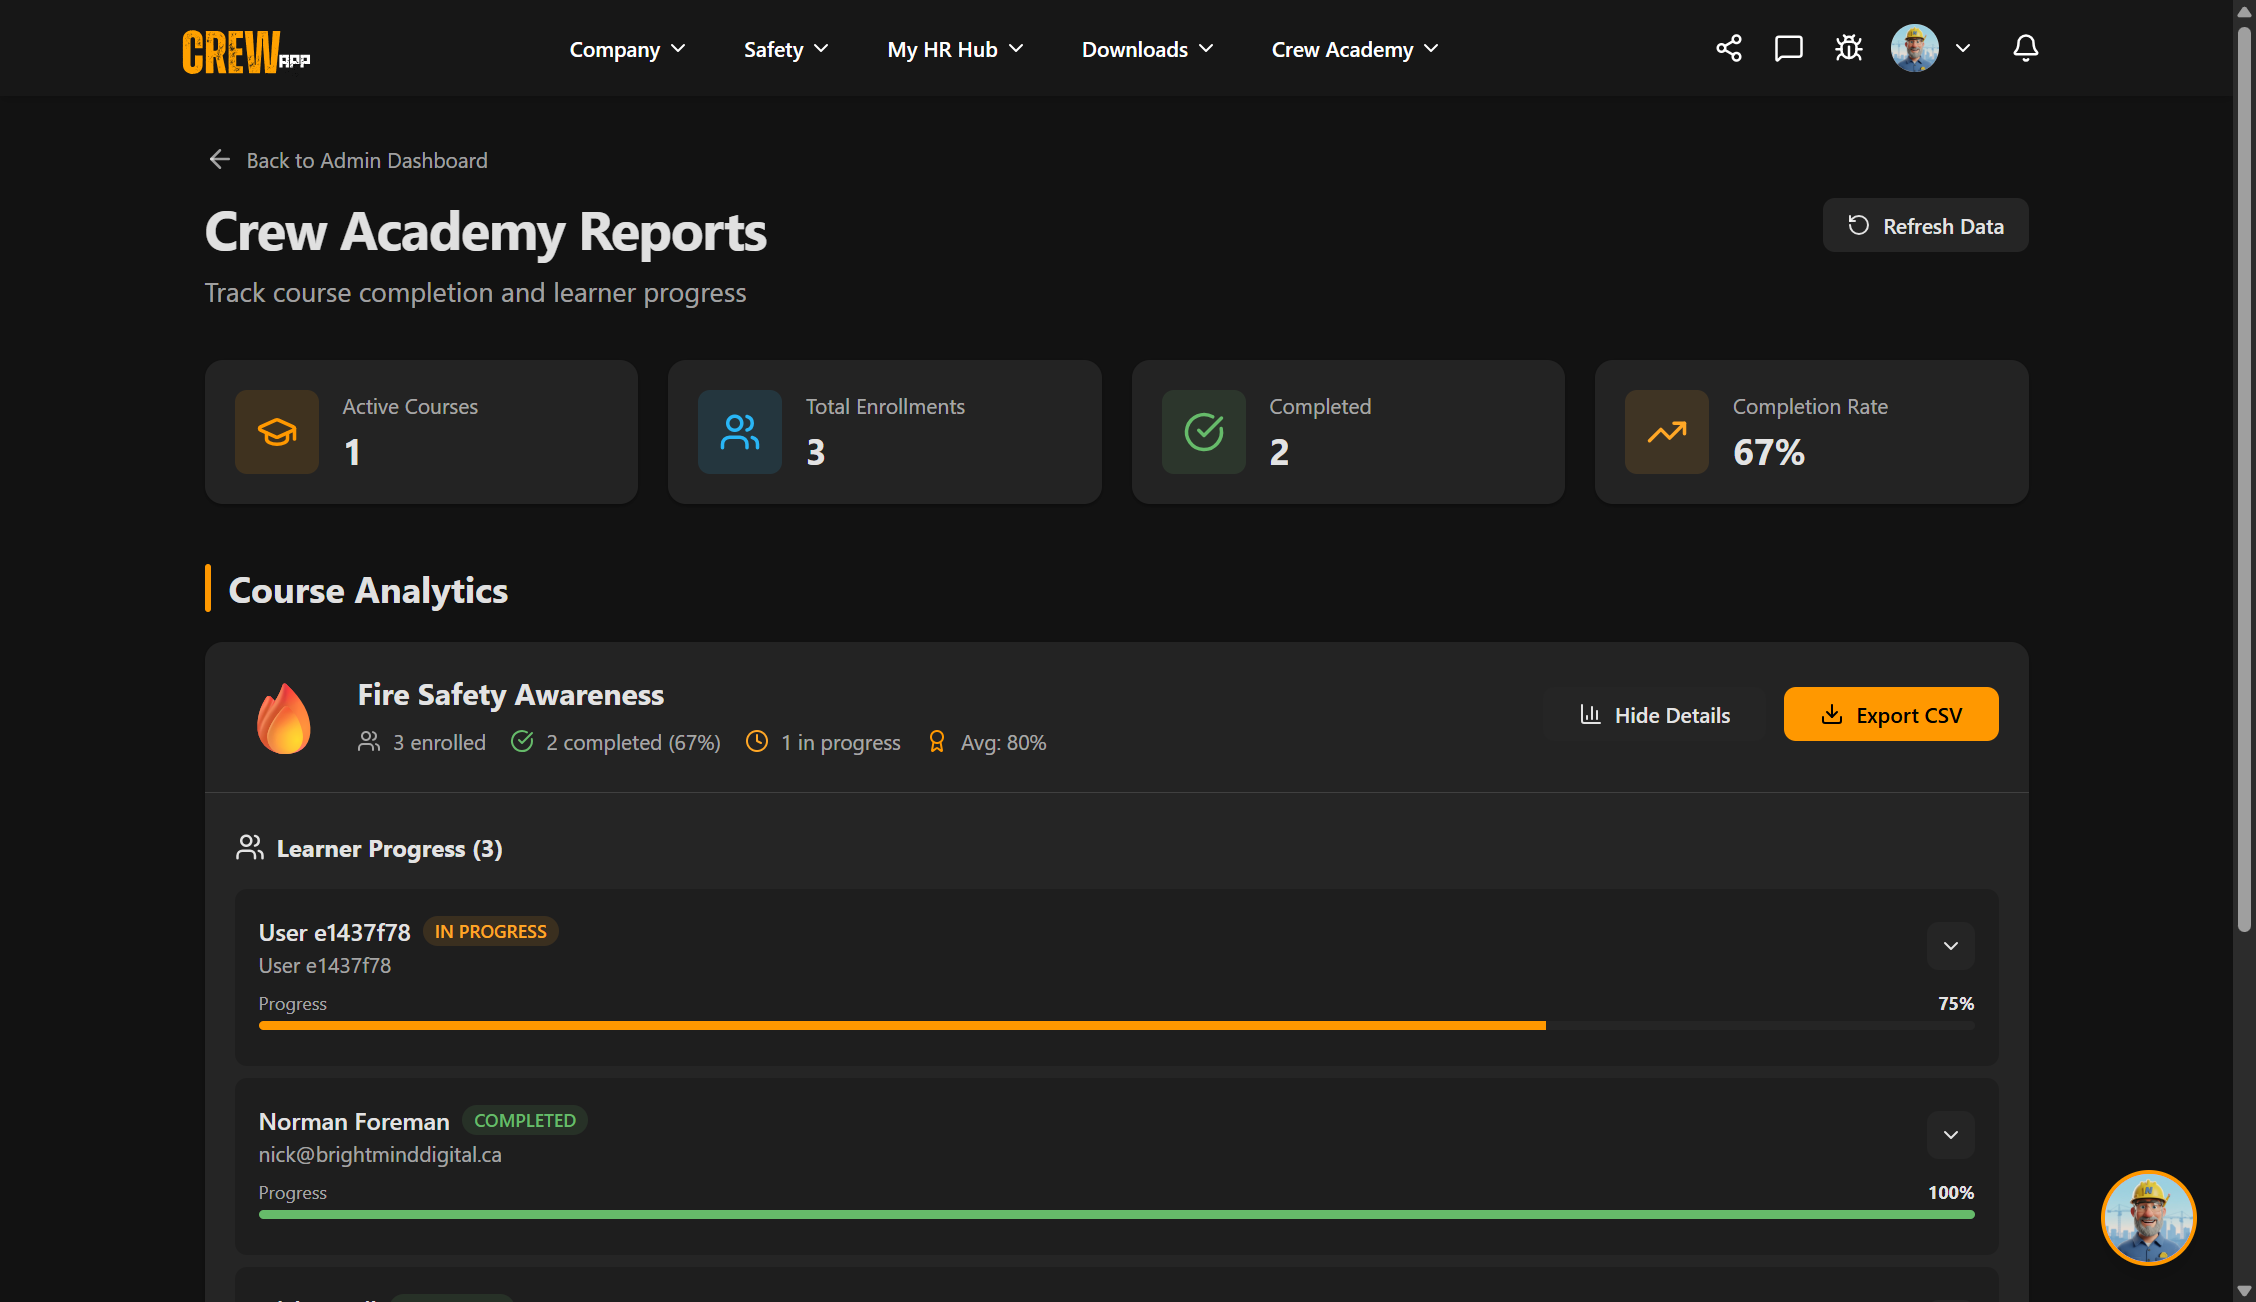Open the Crew Academy menu
The width and height of the screenshot is (2256, 1302).
(1353, 48)
